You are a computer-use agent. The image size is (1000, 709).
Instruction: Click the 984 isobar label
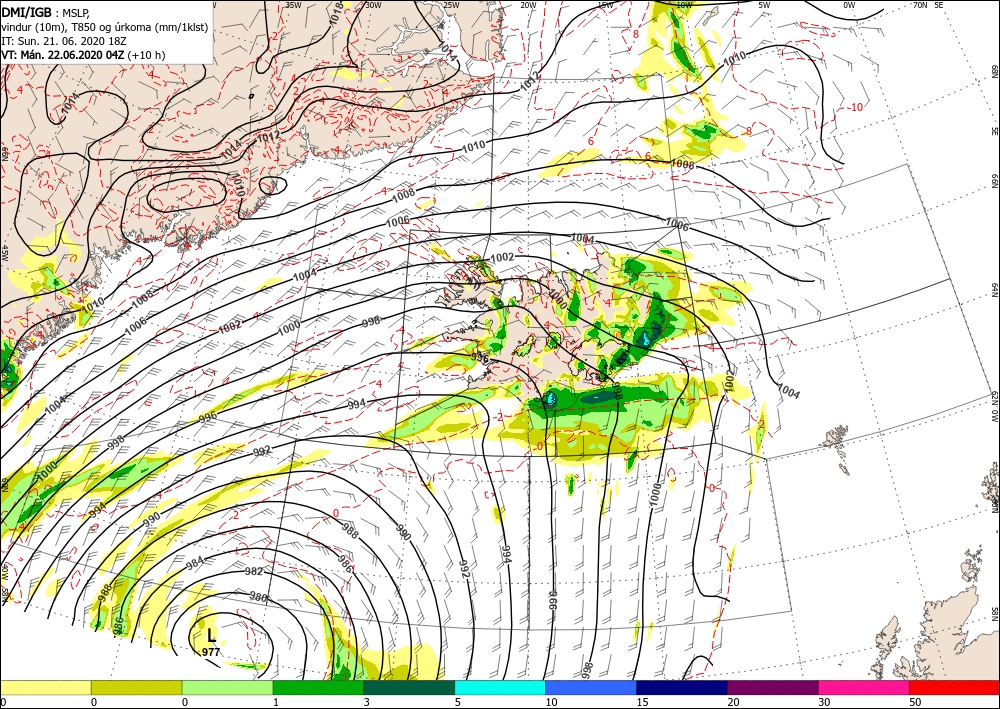[195, 562]
